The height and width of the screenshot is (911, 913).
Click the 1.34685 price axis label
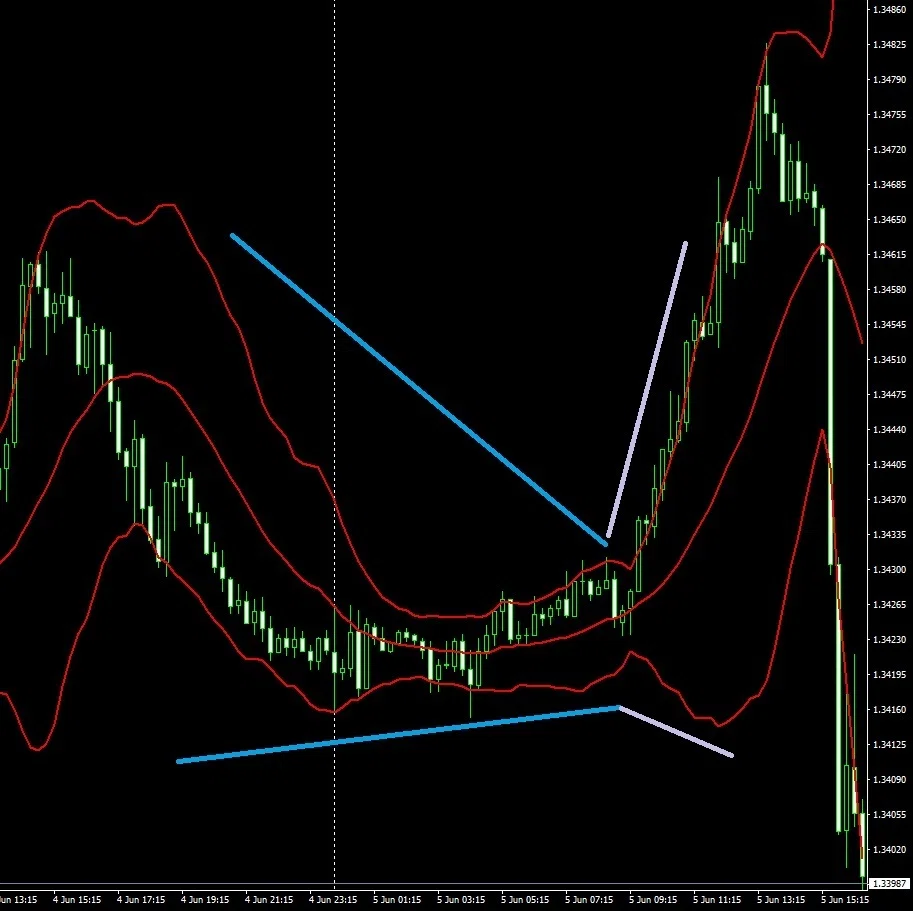point(889,185)
